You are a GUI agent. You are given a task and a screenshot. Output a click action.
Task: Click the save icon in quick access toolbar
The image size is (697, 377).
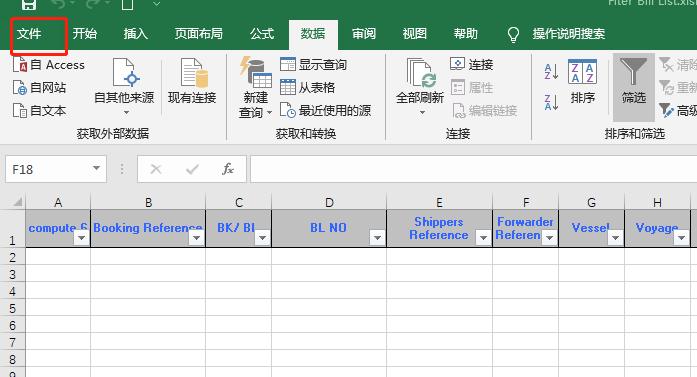(x=29, y=4)
